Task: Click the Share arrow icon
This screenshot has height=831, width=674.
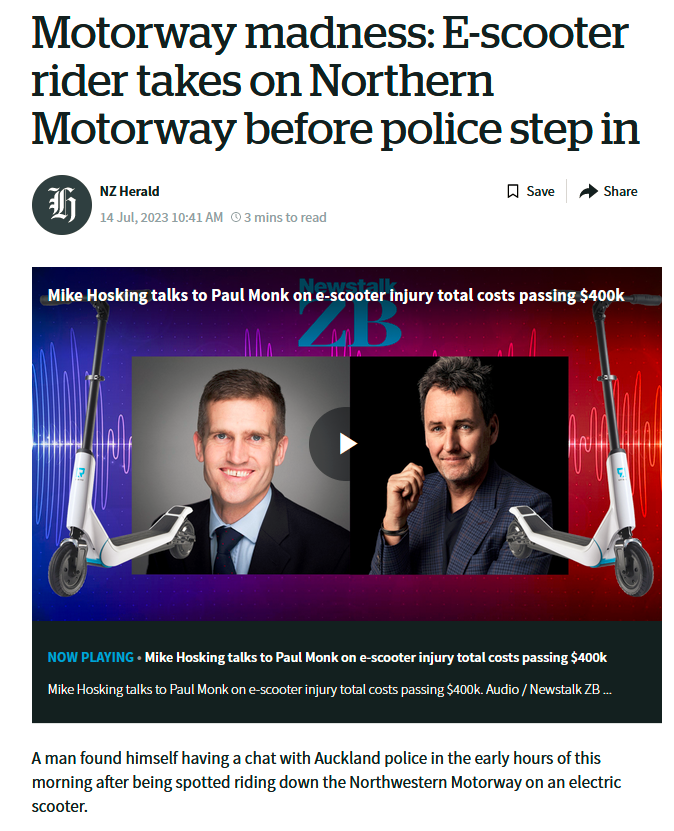Action: click(588, 191)
